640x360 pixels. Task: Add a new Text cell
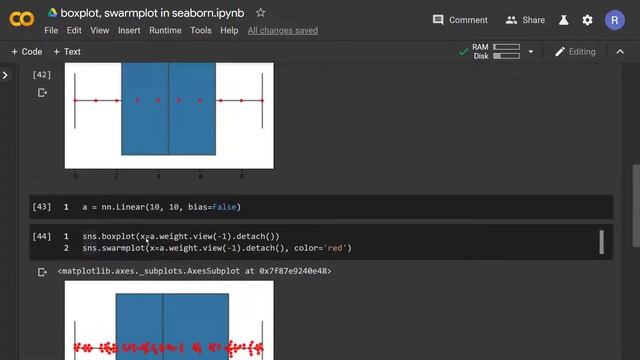[67, 52]
